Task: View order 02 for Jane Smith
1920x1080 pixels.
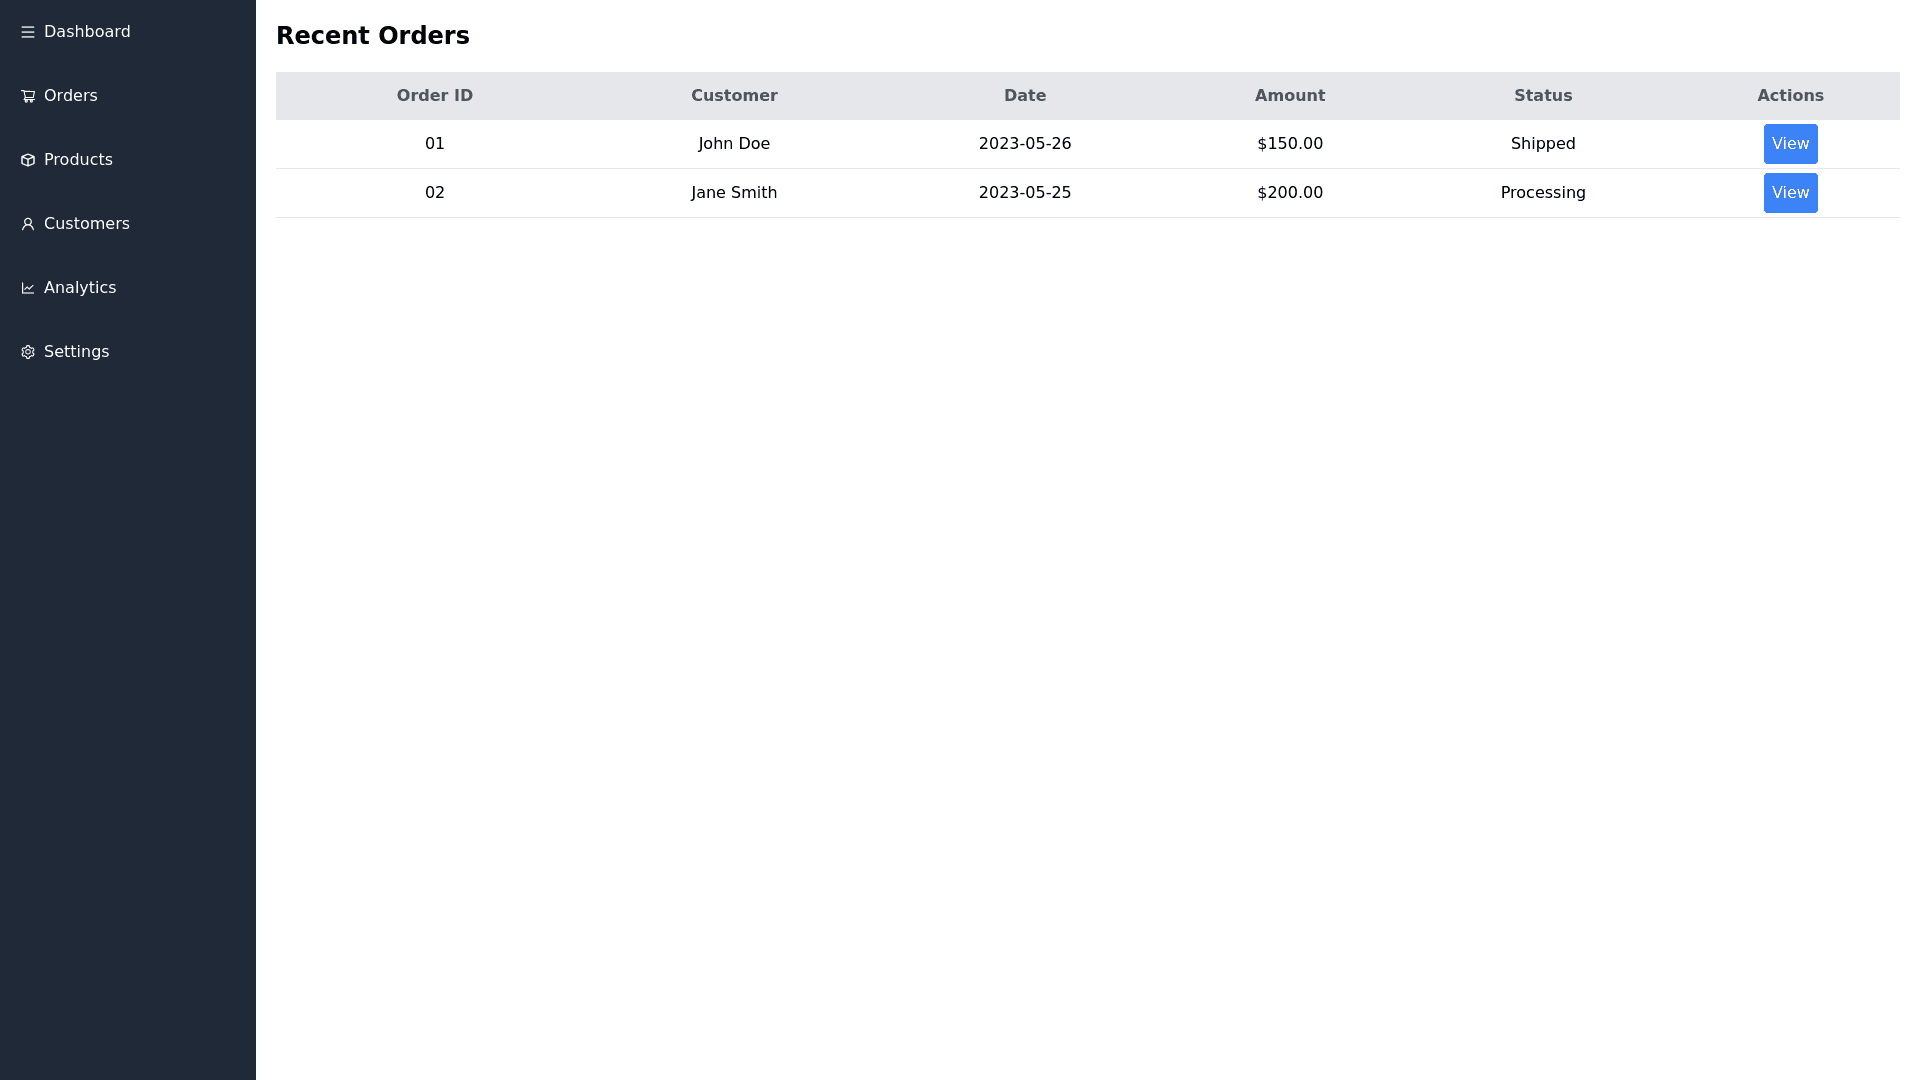Action: coord(1790,193)
